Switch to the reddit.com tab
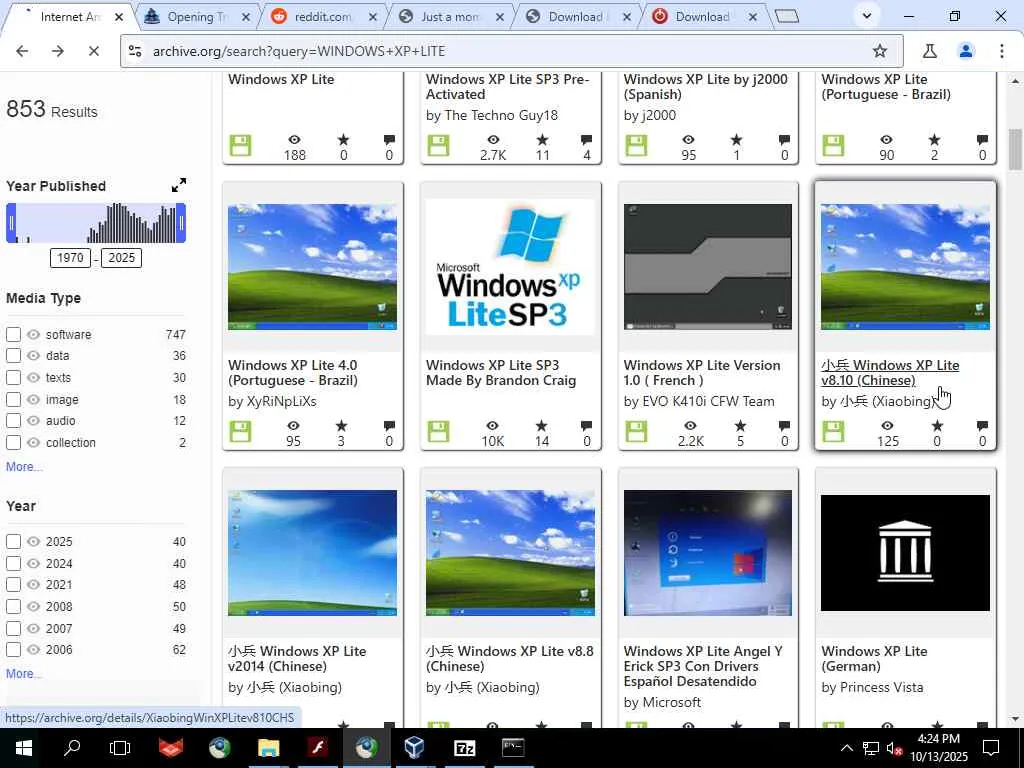Image resolution: width=1024 pixels, height=768 pixels. tap(323, 17)
